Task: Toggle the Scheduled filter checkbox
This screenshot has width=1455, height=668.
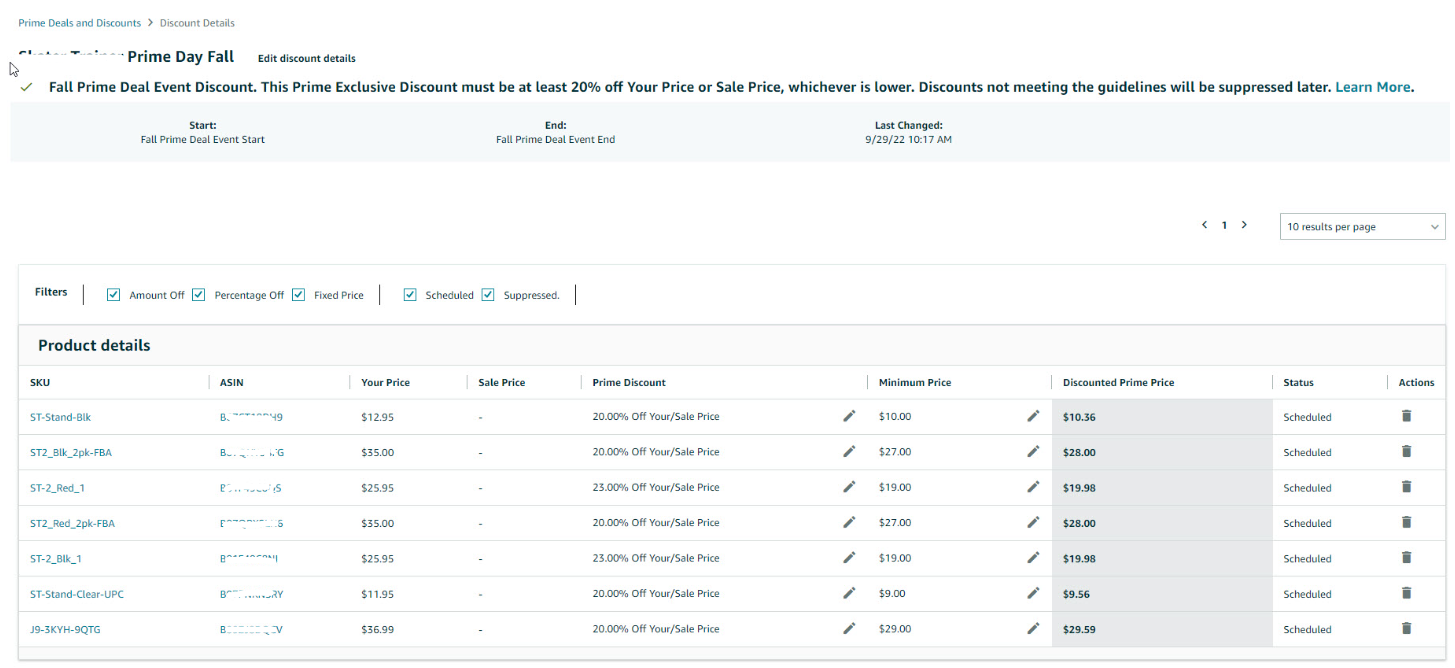Action: [410, 295]
